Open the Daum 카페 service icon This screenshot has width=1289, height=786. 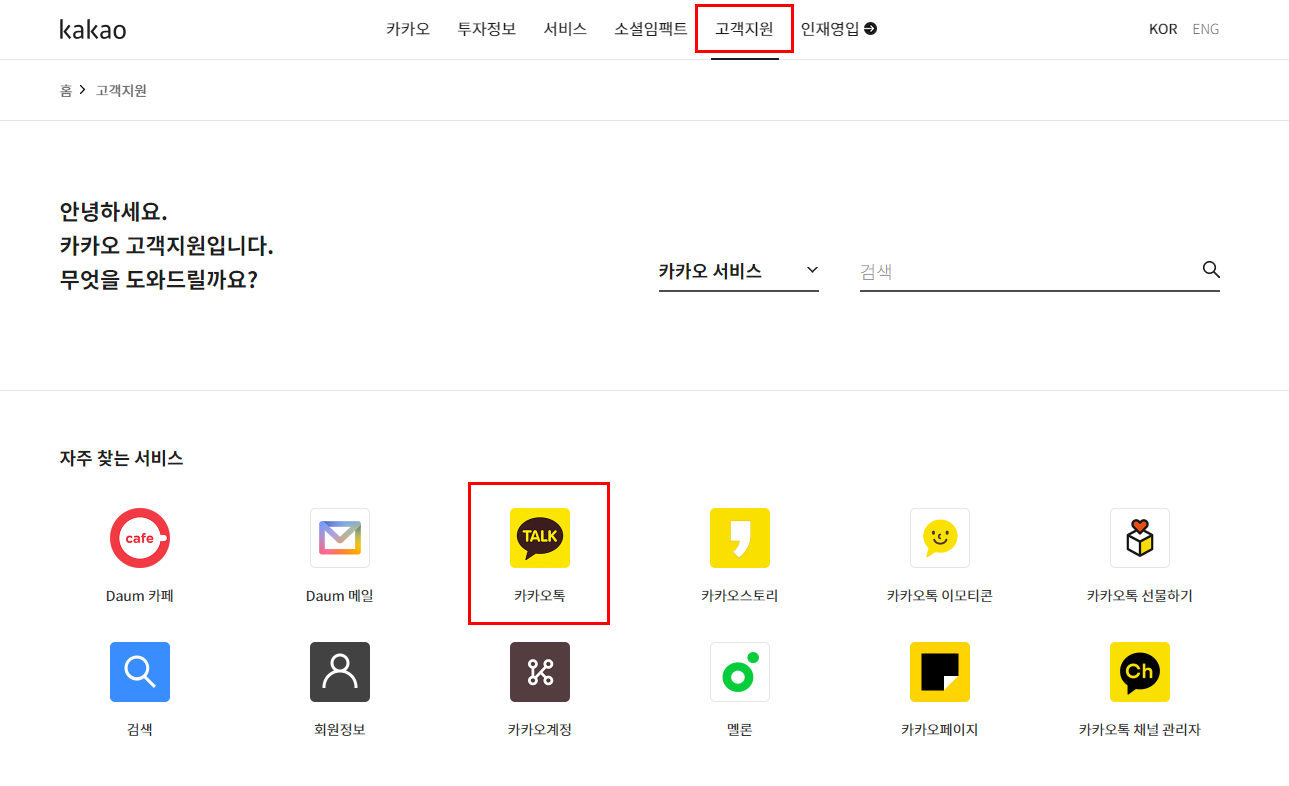click(140, 538)
